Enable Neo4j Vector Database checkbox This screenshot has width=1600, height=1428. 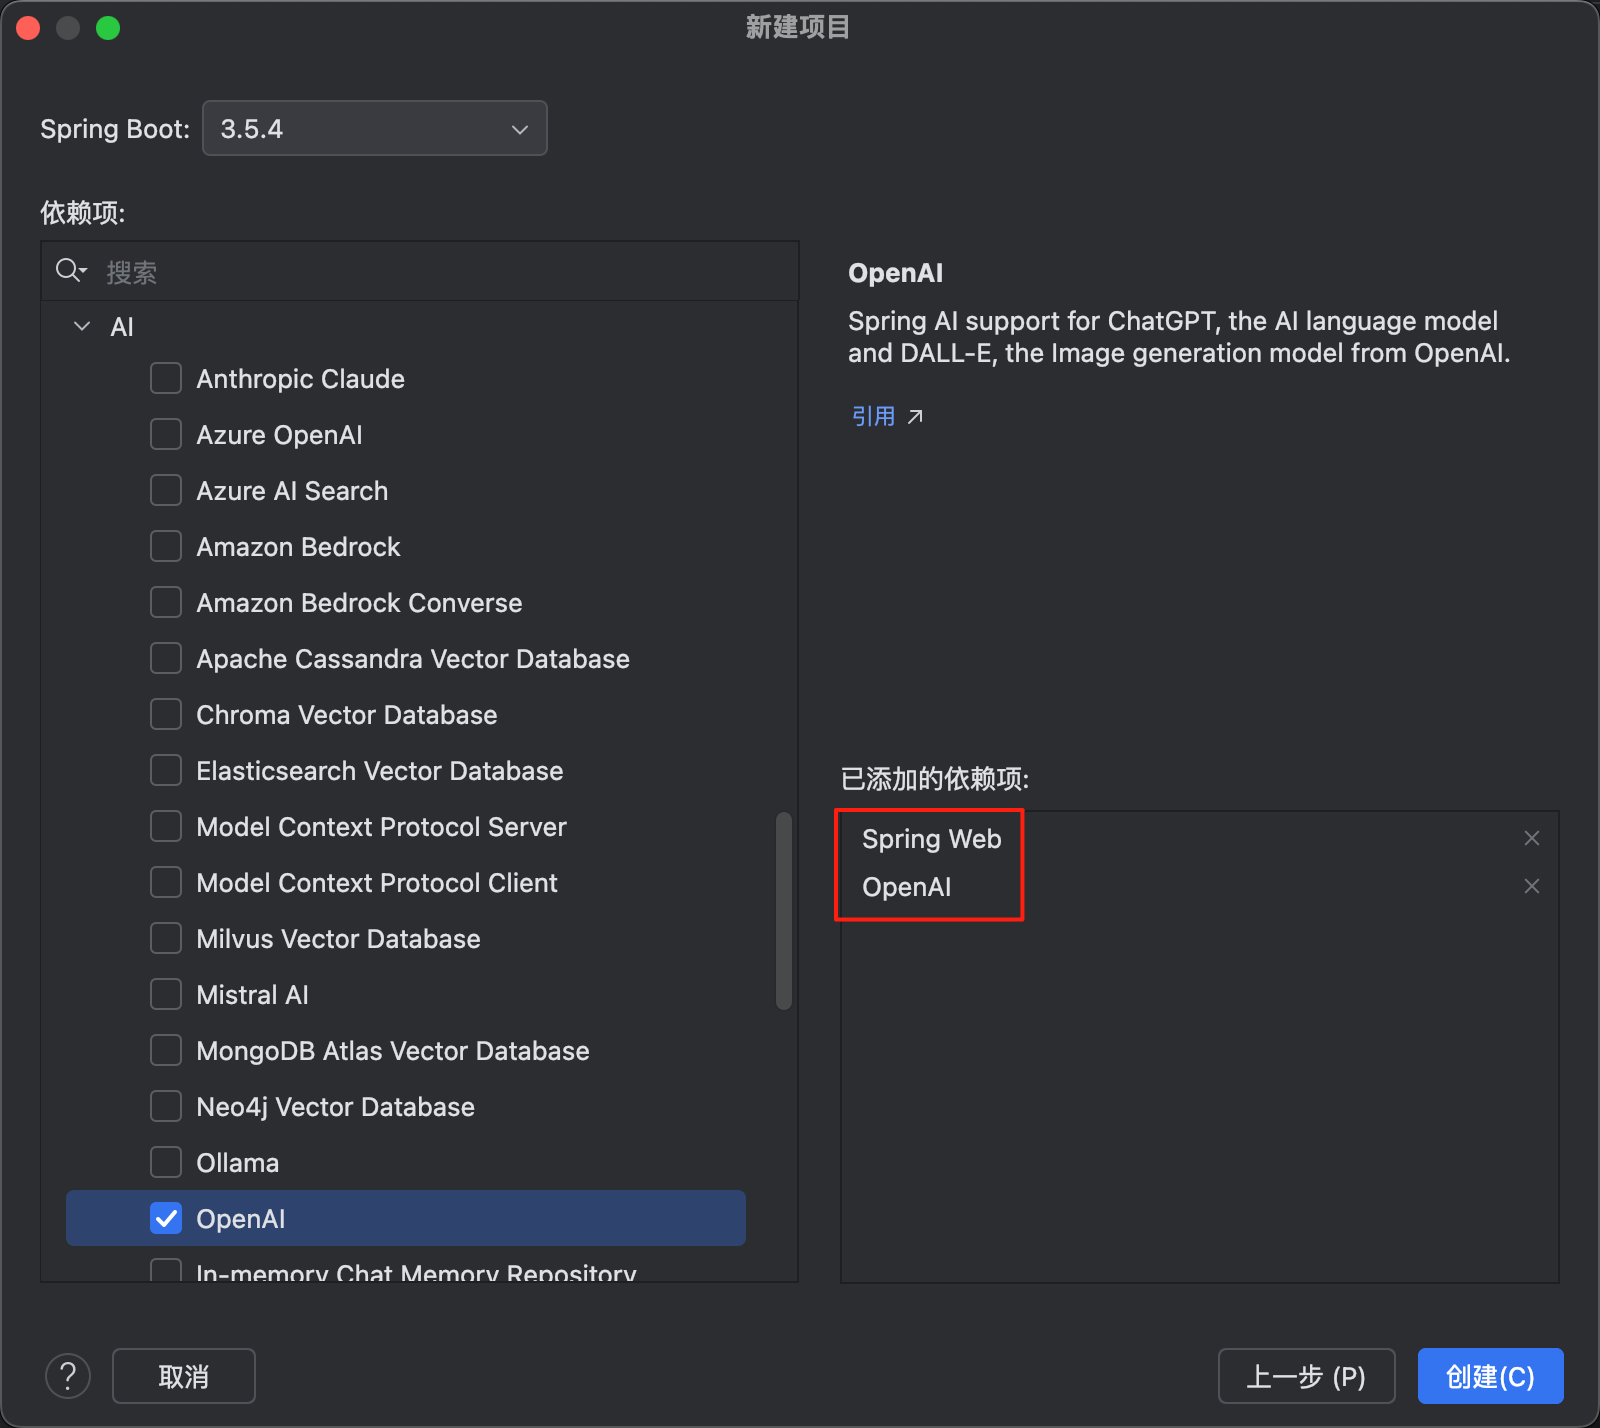(x=166, y=1107)
